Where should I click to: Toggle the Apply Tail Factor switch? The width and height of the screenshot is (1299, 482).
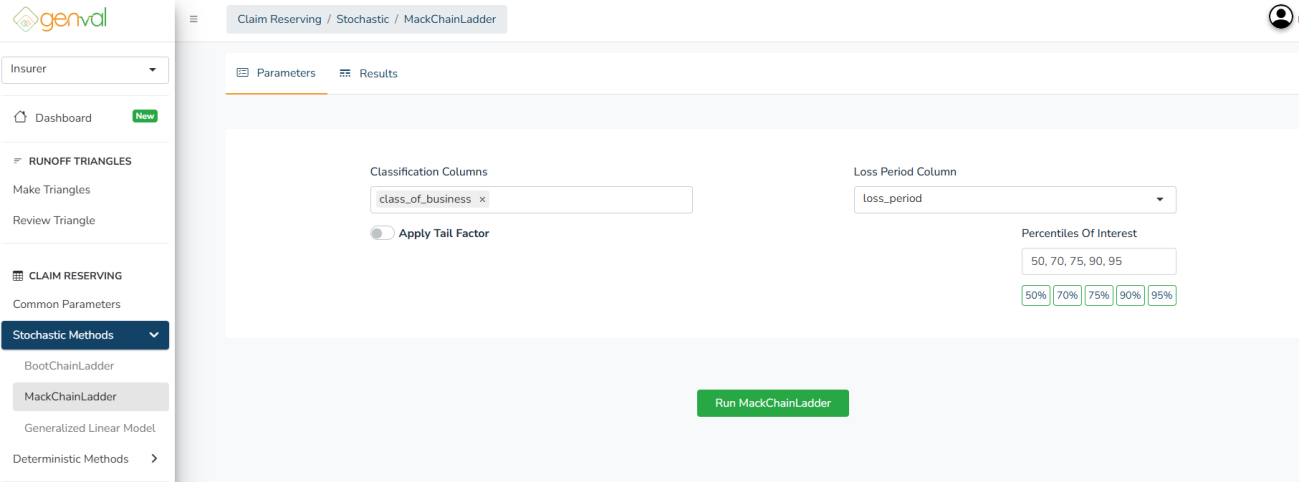[382, 233]
